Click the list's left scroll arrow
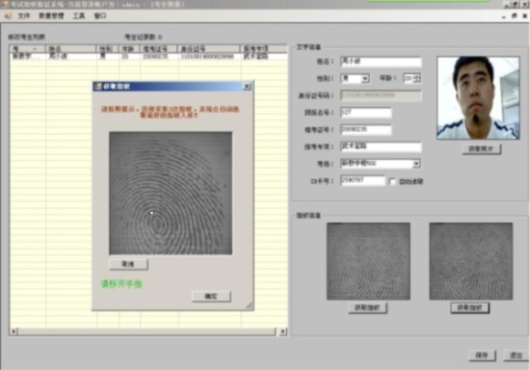Screen dimensions: 530x370 14,331
